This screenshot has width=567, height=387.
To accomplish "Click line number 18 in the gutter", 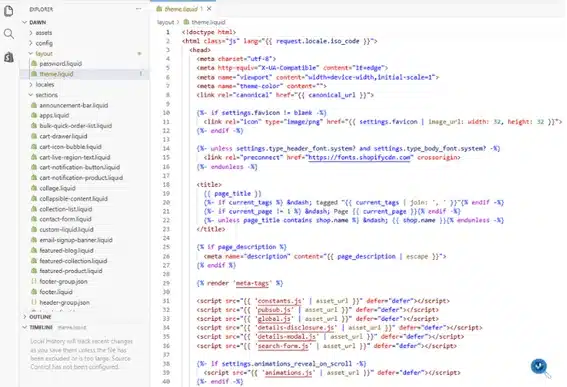I will tap(166, 185).
